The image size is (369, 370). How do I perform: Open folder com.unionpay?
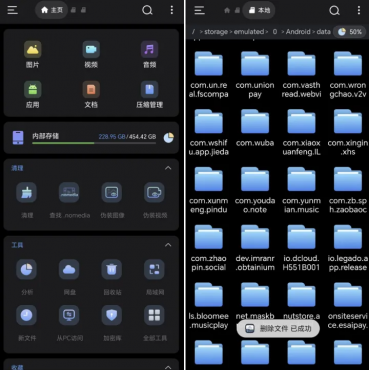click(x=255, y=75)
